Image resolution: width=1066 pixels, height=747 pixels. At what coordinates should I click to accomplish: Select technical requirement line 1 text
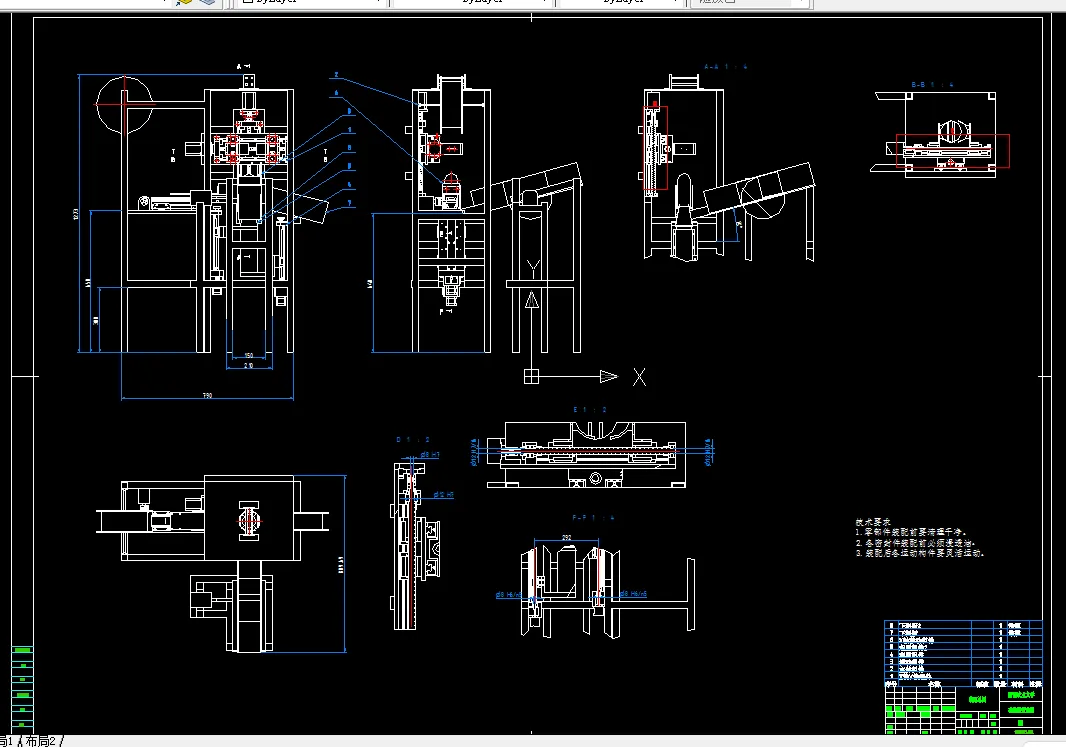tap(910, 532)
